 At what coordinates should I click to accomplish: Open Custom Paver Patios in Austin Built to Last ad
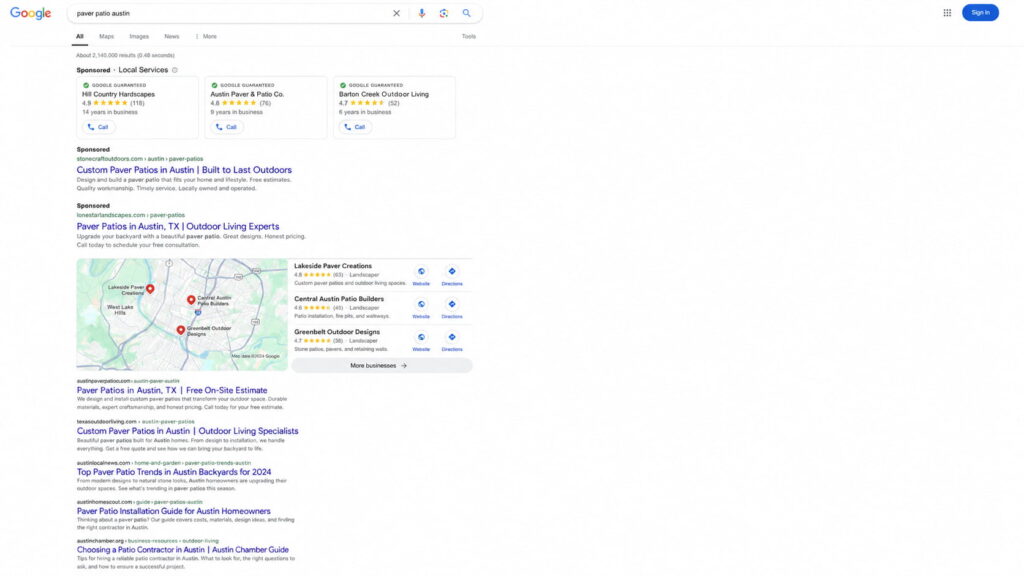pyautogui.click(x=184, y=170)
